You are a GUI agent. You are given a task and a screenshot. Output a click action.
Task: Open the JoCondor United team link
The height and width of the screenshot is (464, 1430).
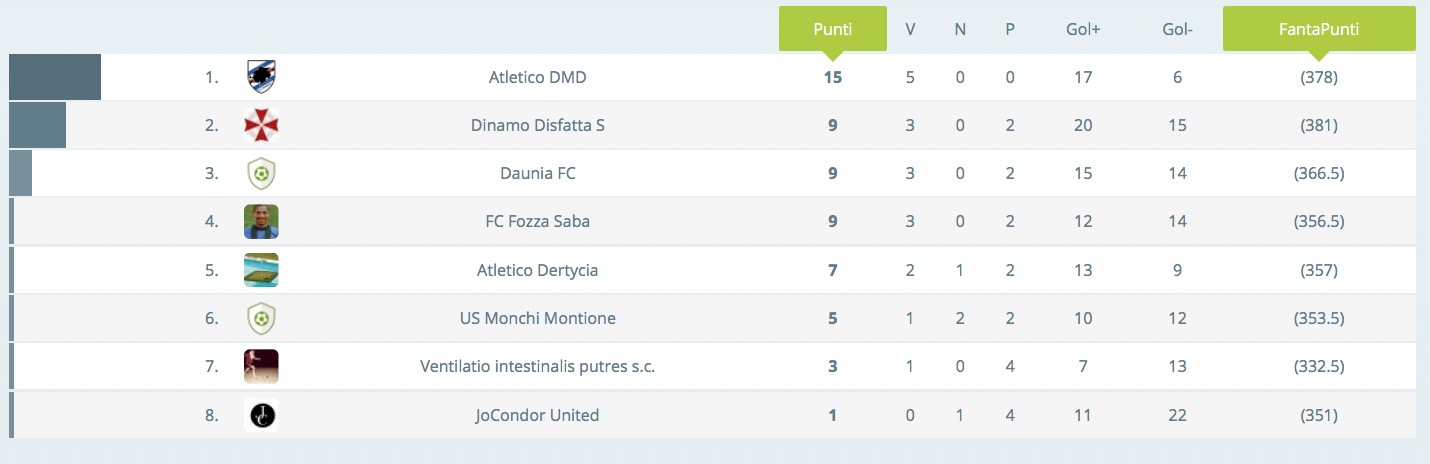pos(538,414)
